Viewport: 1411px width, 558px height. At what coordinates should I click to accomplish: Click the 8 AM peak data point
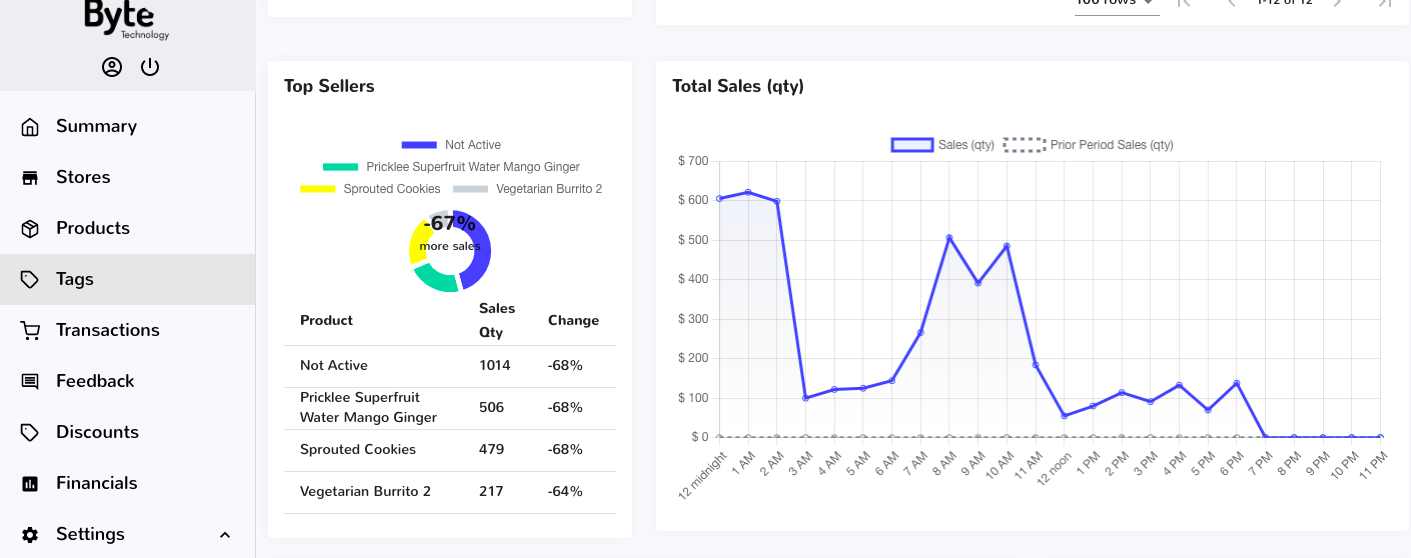tap(949, 238)
